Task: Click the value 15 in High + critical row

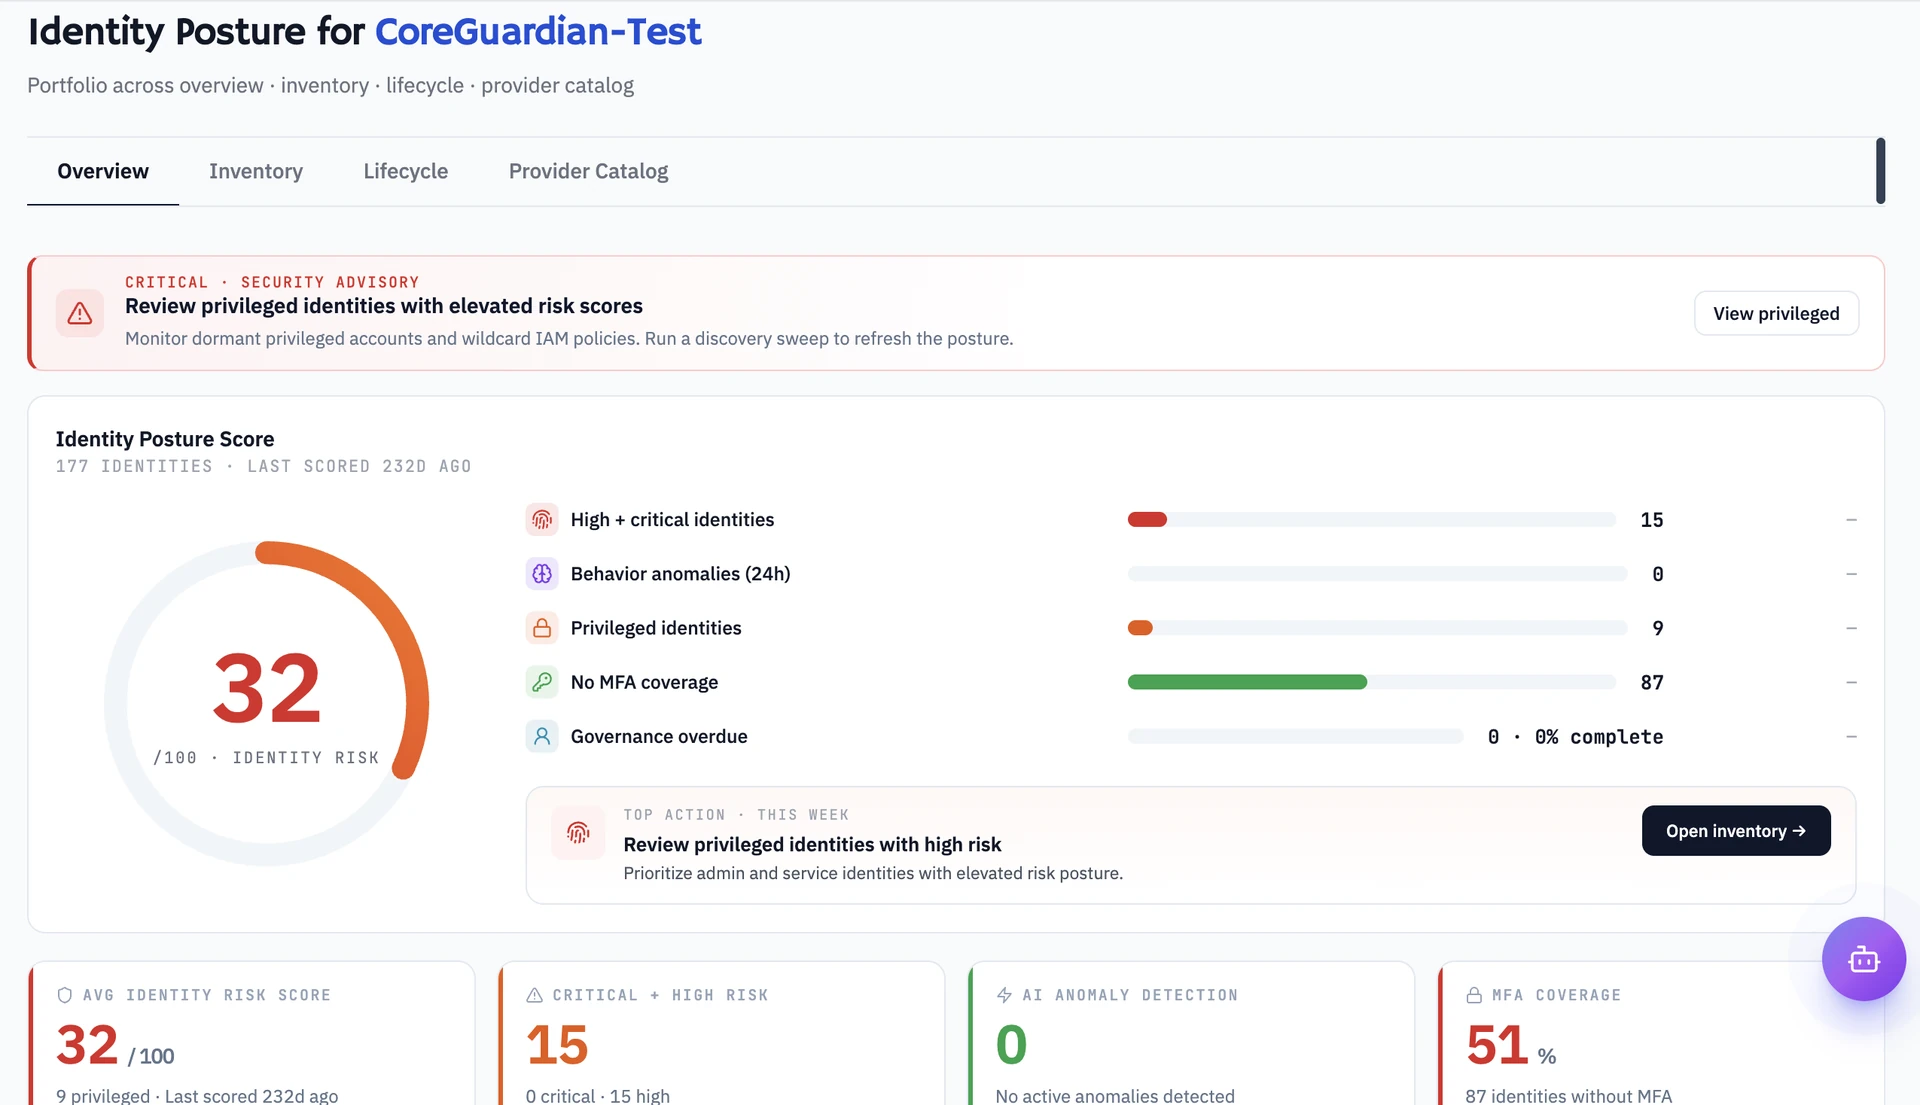Action: click(x=1652, y=520)
